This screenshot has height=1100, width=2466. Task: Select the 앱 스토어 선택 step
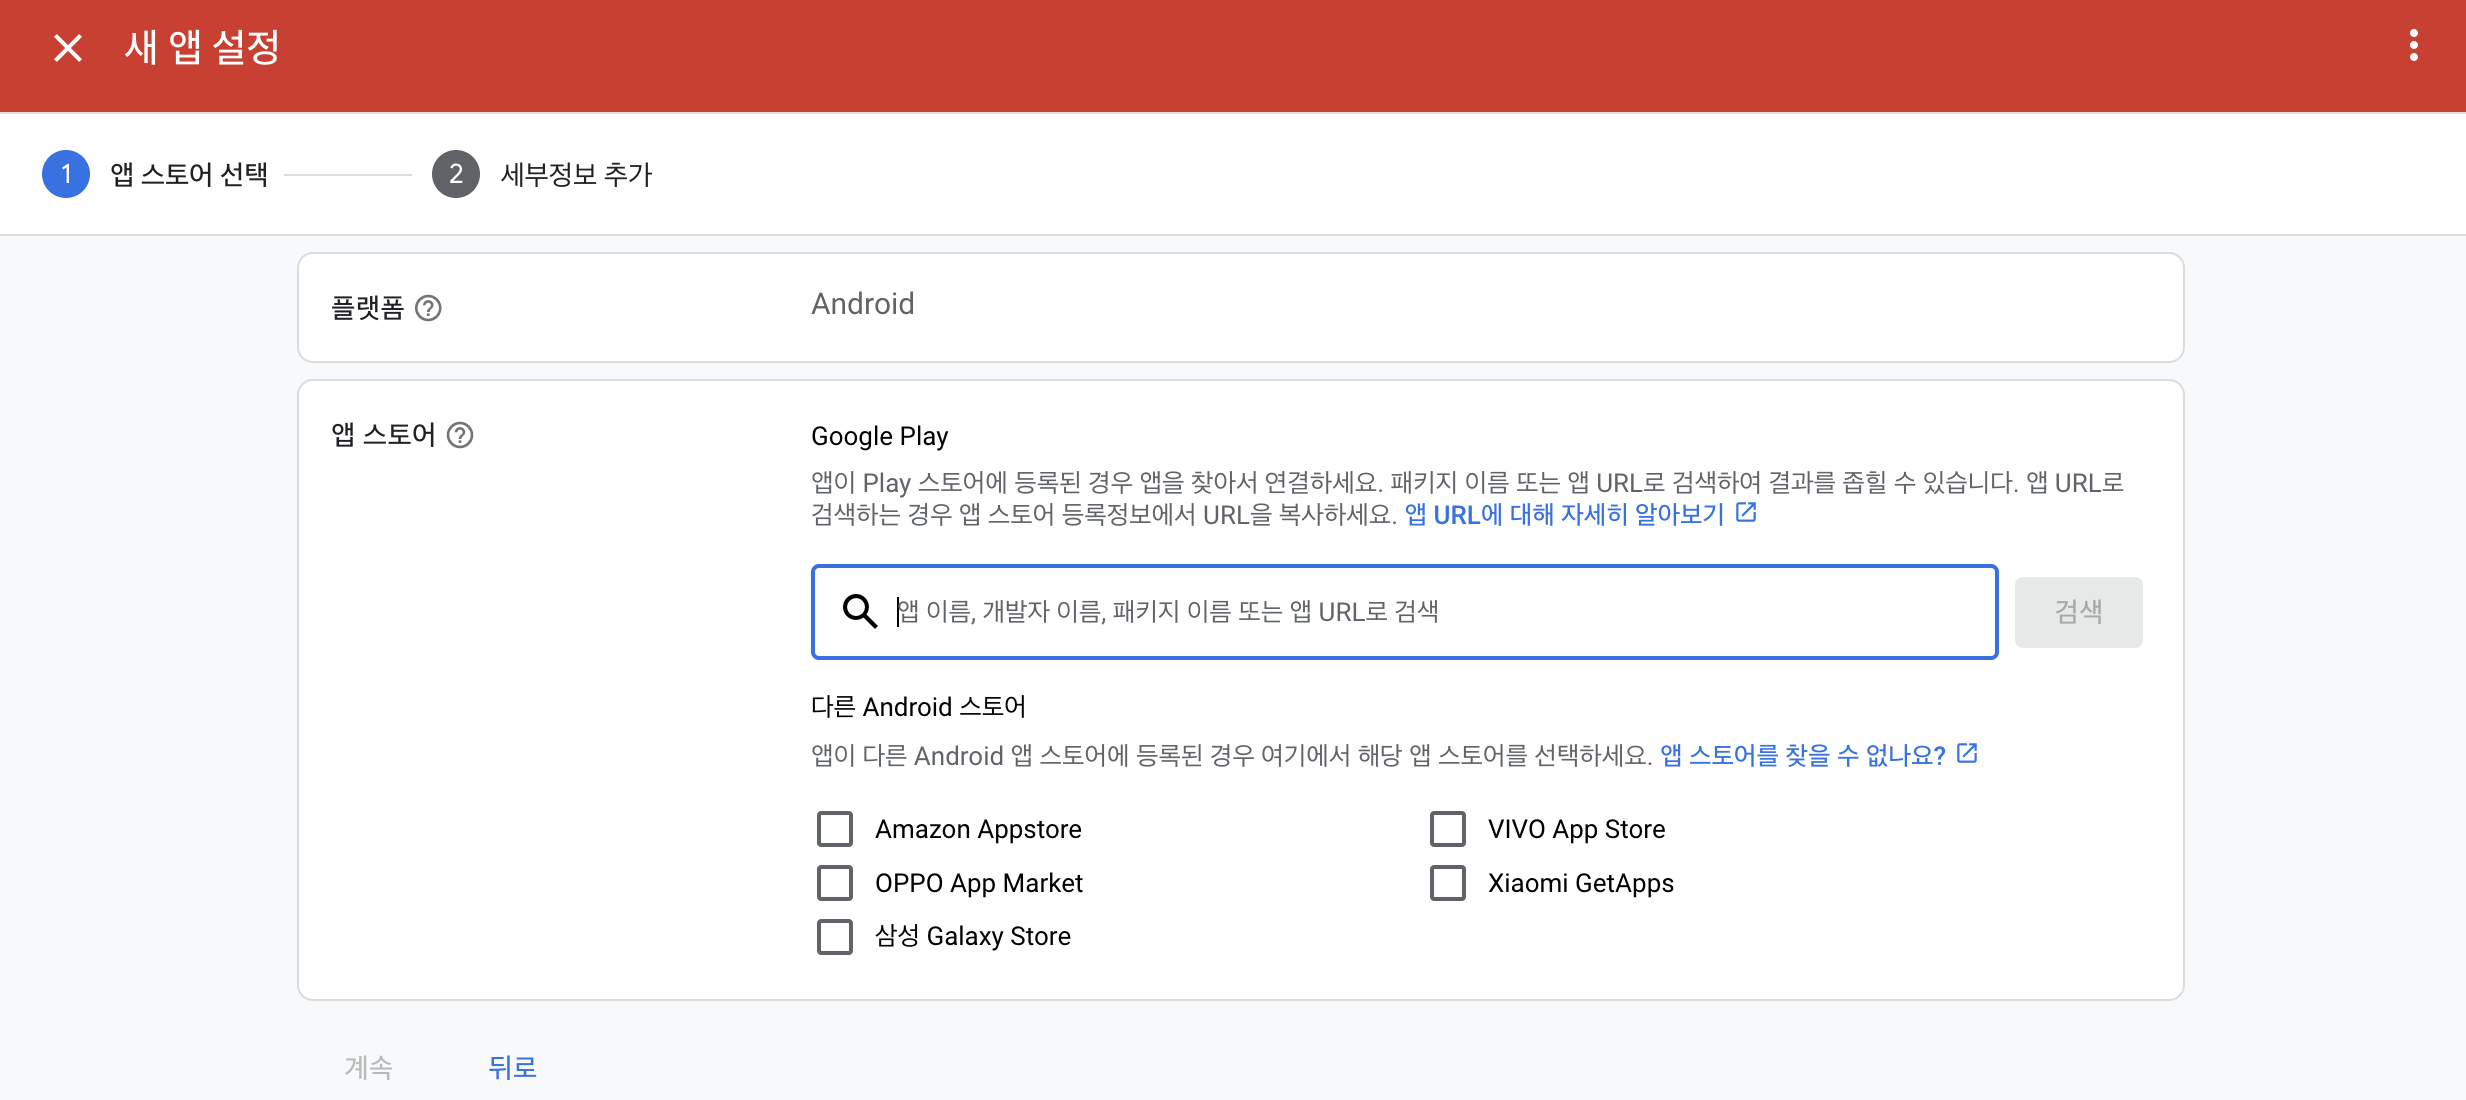pos(189,175)
